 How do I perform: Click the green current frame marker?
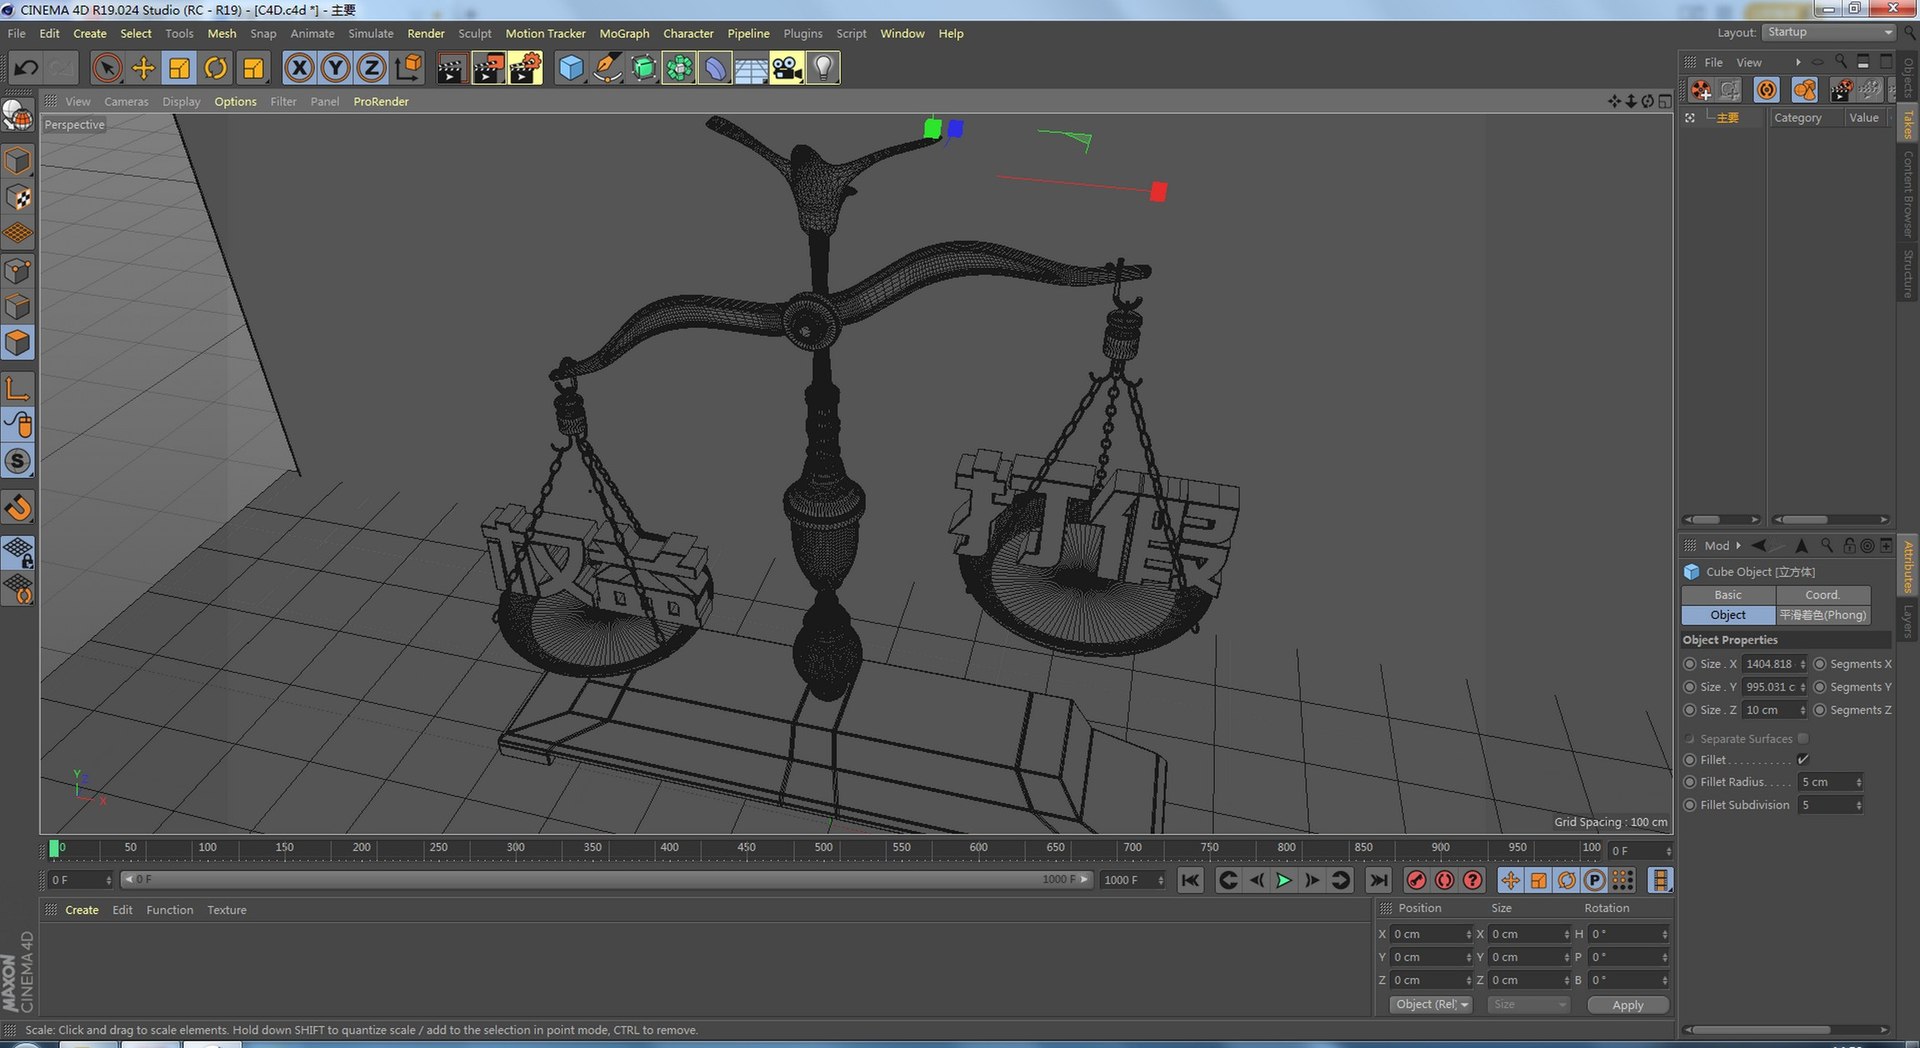click(54, 848)
